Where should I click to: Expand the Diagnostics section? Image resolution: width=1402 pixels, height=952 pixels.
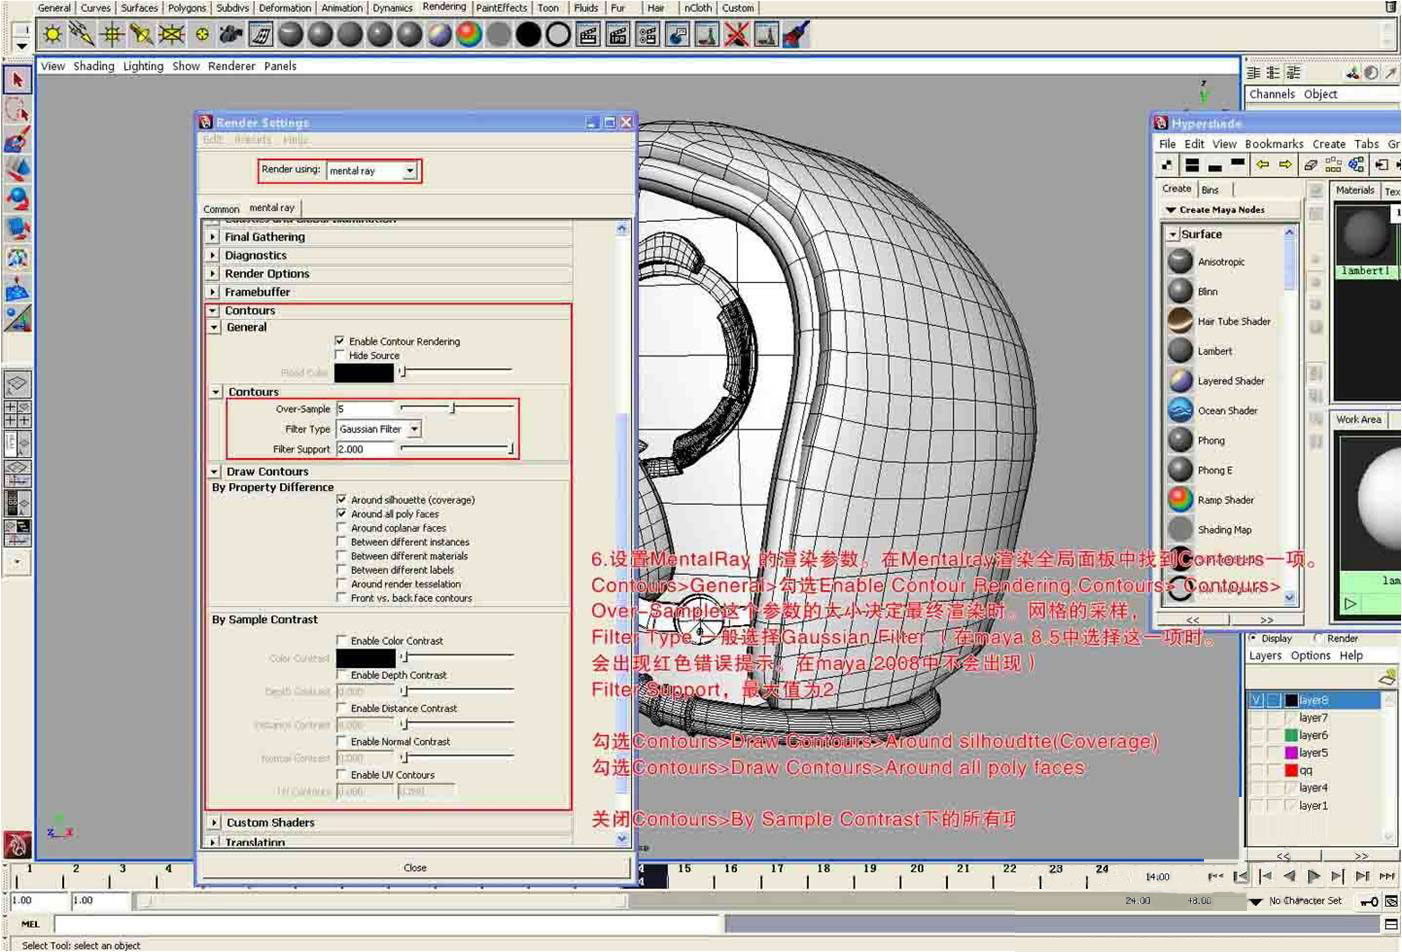tap(213, 255)
